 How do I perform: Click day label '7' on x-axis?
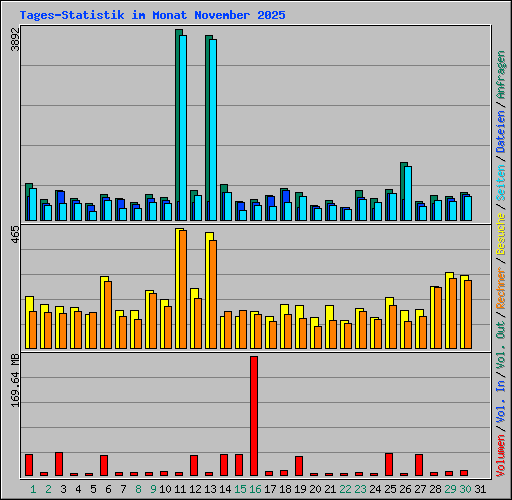123,489
